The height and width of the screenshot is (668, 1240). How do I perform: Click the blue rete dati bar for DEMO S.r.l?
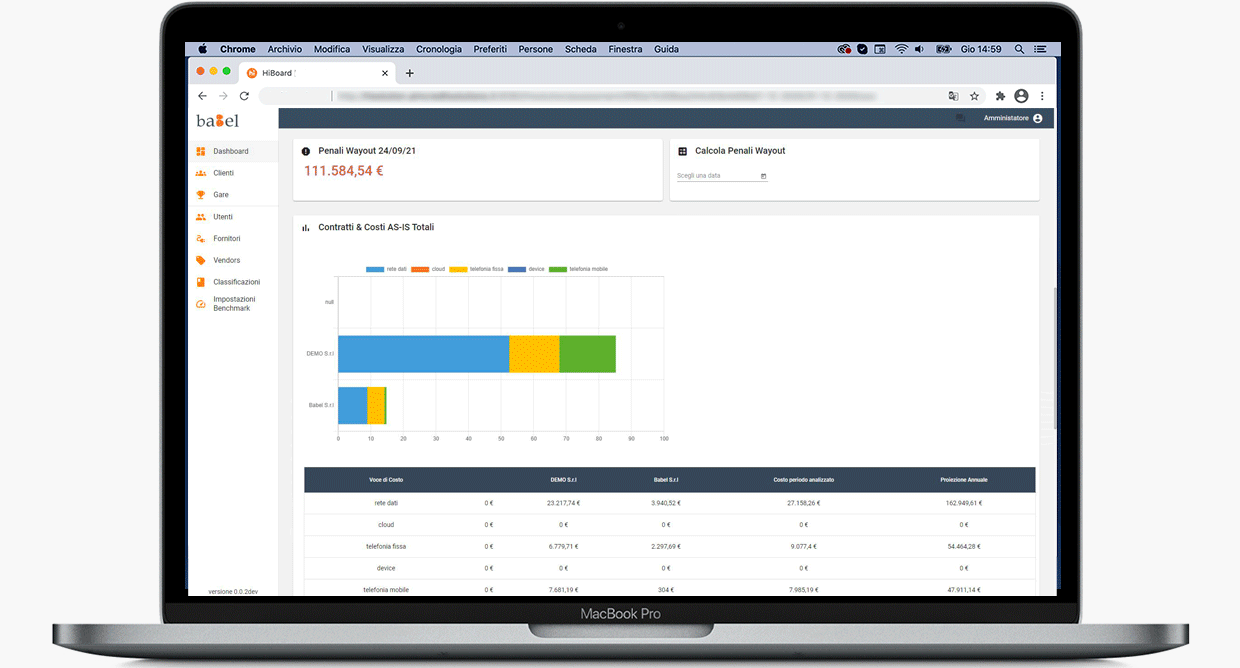coord(424,354)
